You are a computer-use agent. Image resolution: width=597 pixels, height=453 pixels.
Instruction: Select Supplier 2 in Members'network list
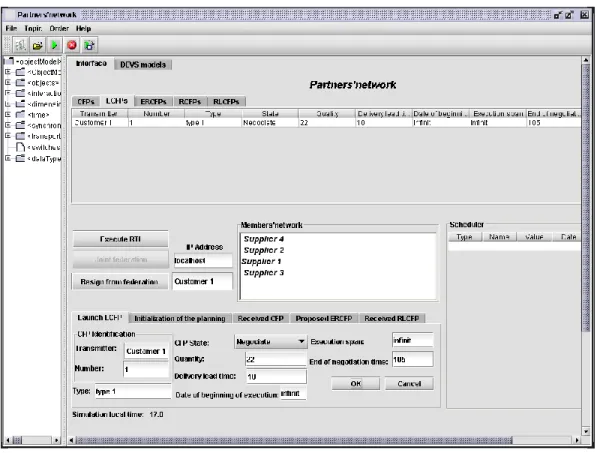[x=263, y=250]
